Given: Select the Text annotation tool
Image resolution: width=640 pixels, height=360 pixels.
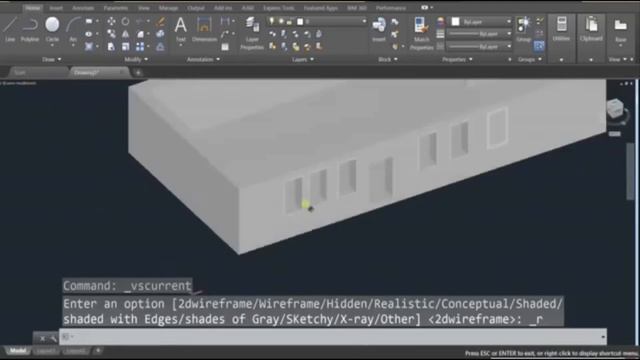Looking at the screenshot, I should [x=180, y=29].
